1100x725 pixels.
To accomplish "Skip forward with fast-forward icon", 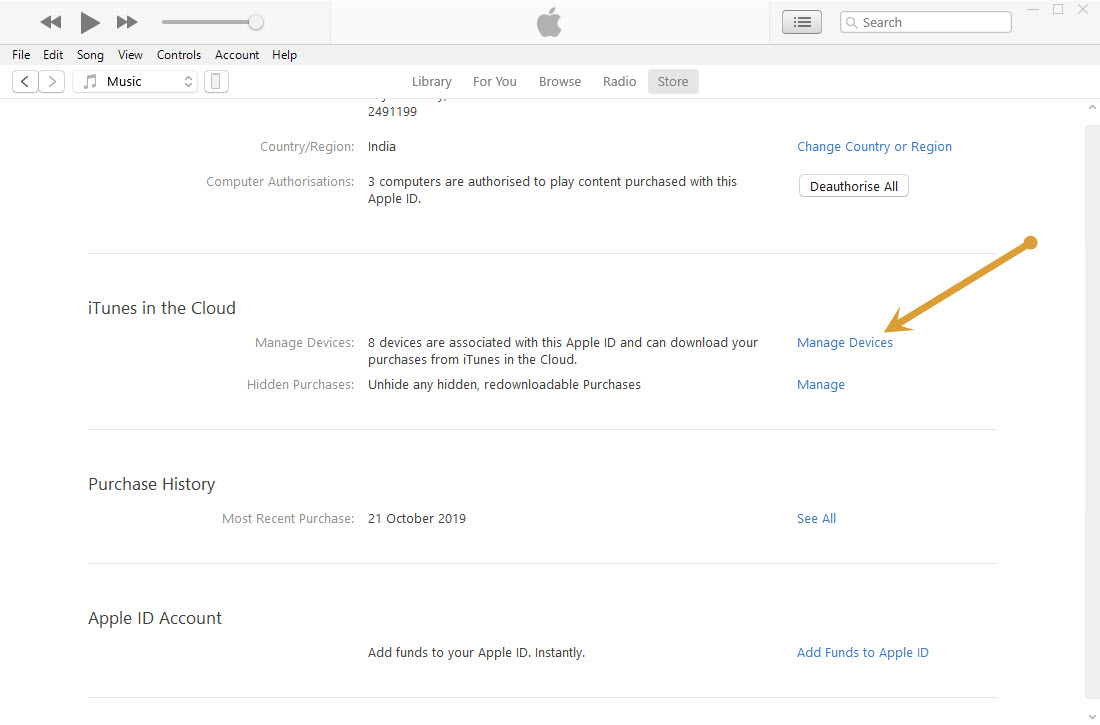I will click(127, 22).
